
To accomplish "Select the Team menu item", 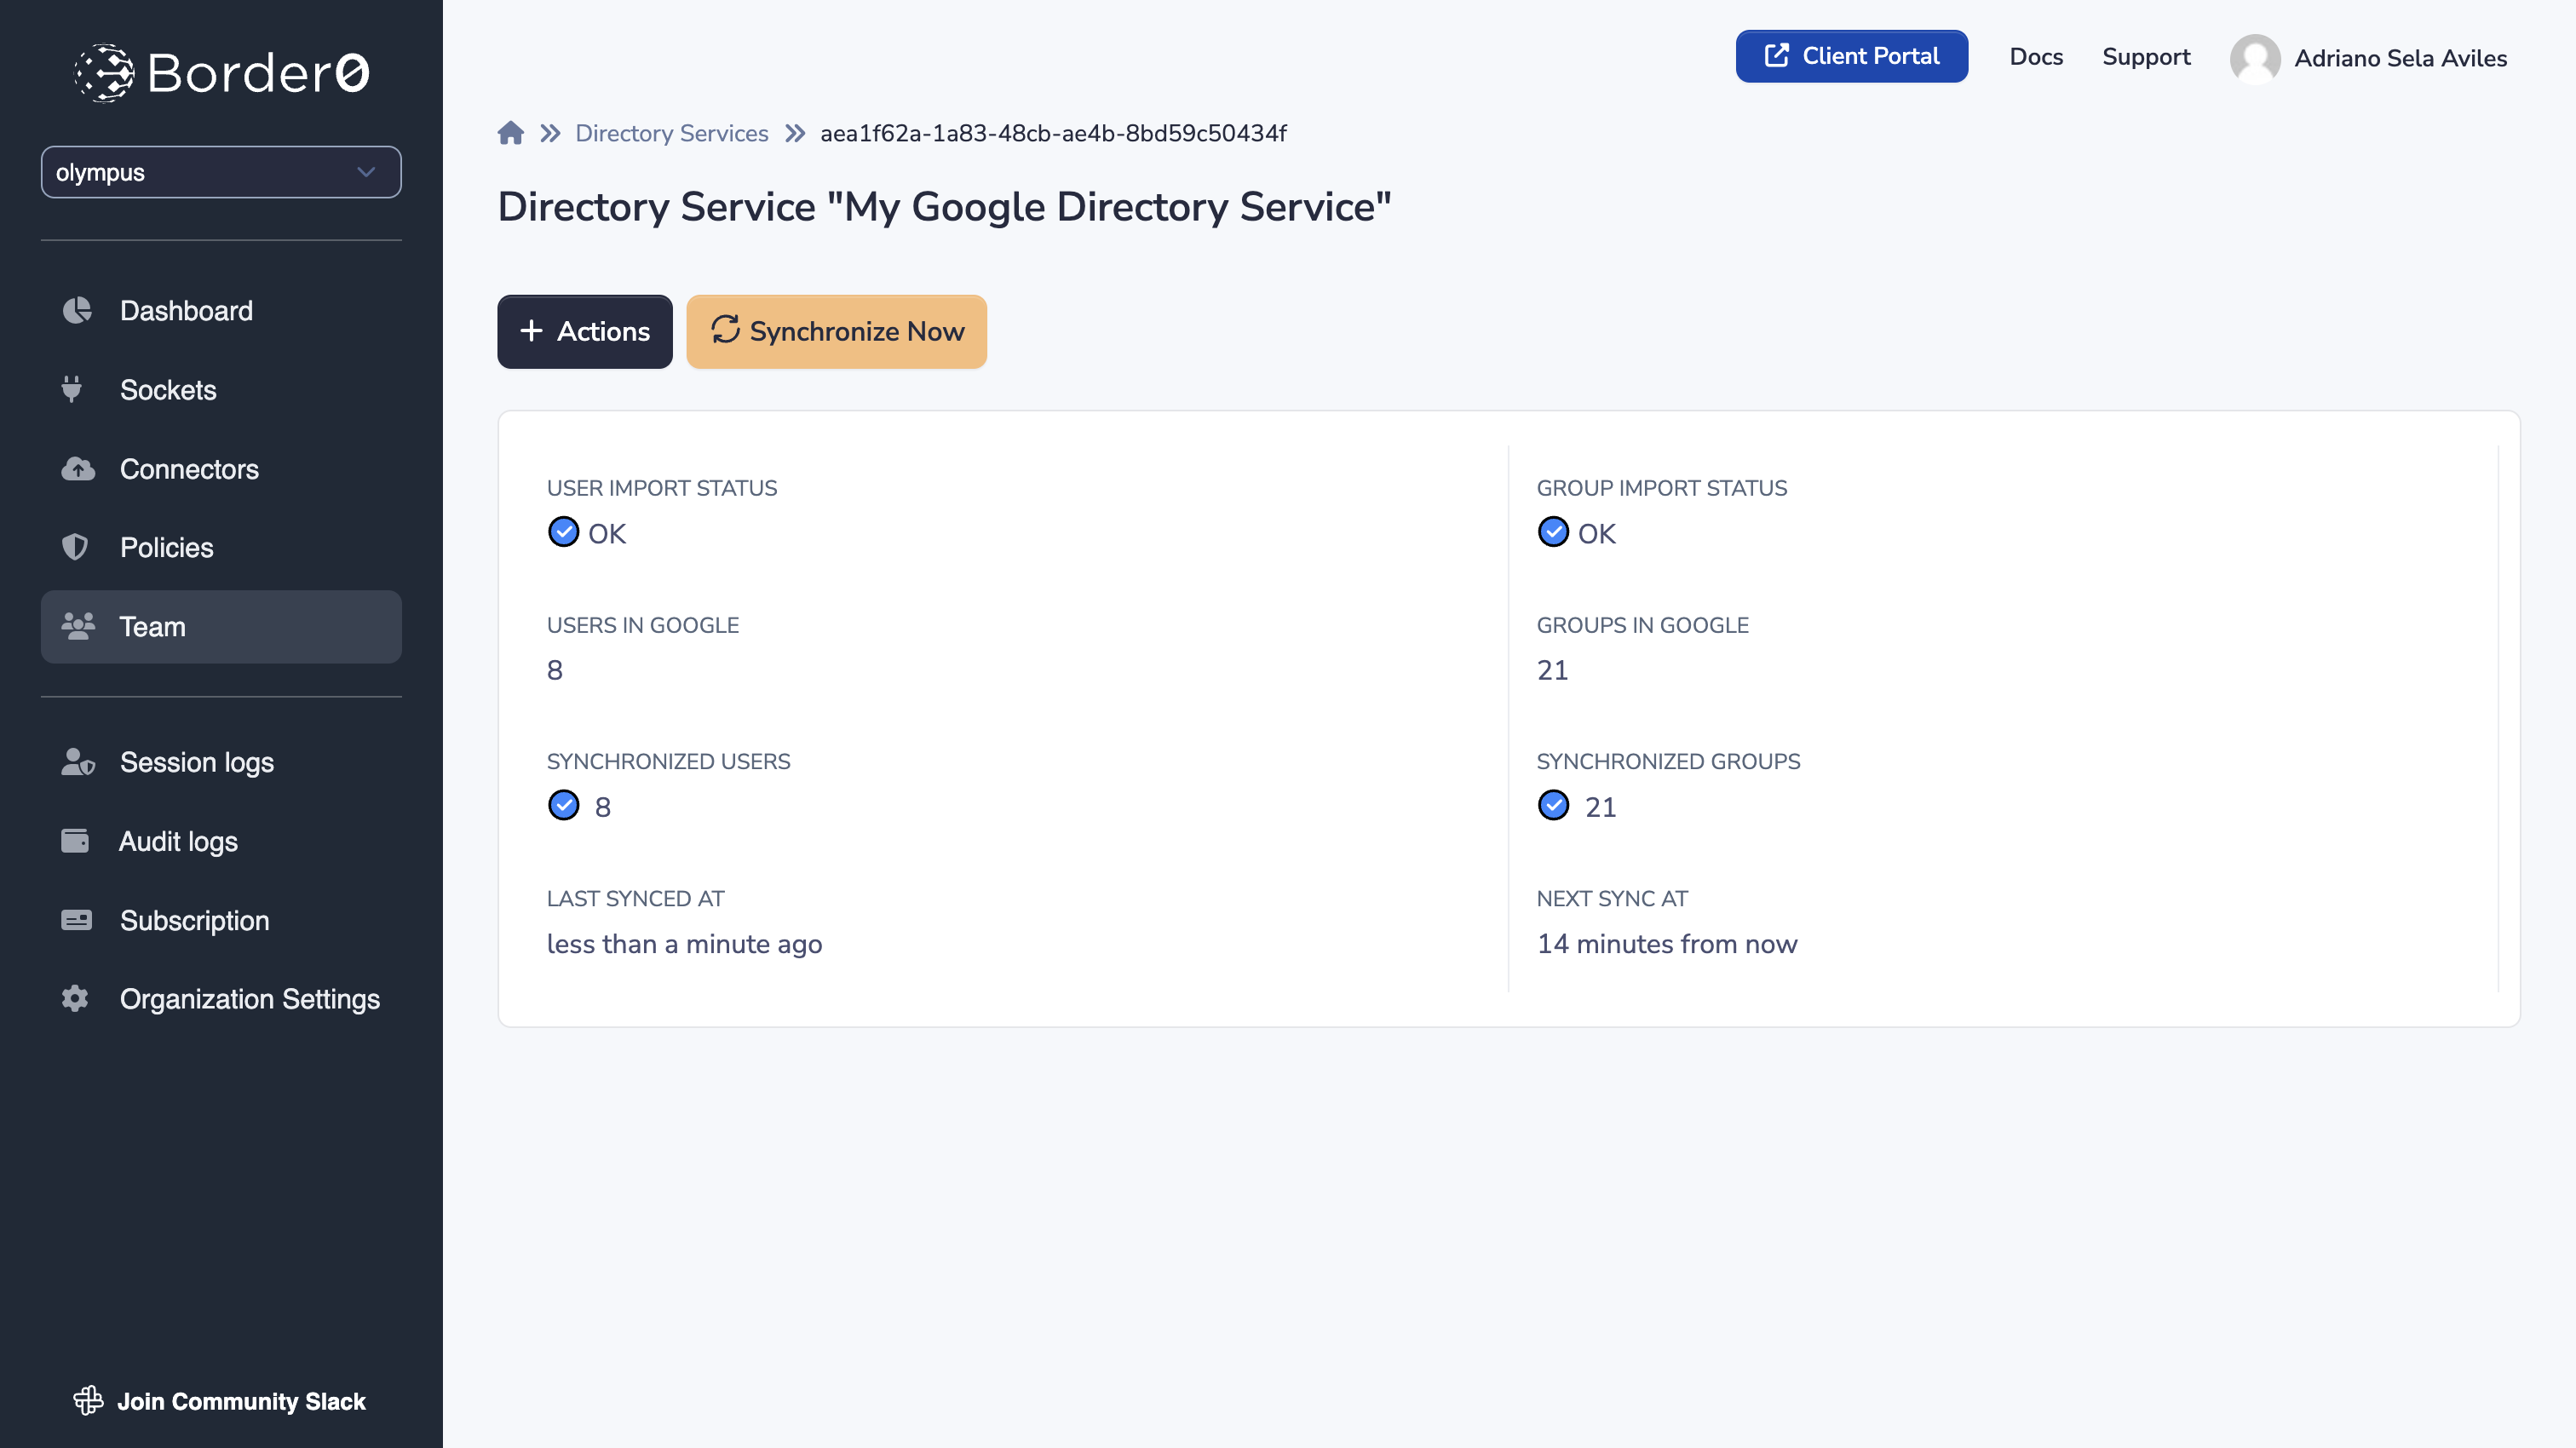I will coord(221,627).
